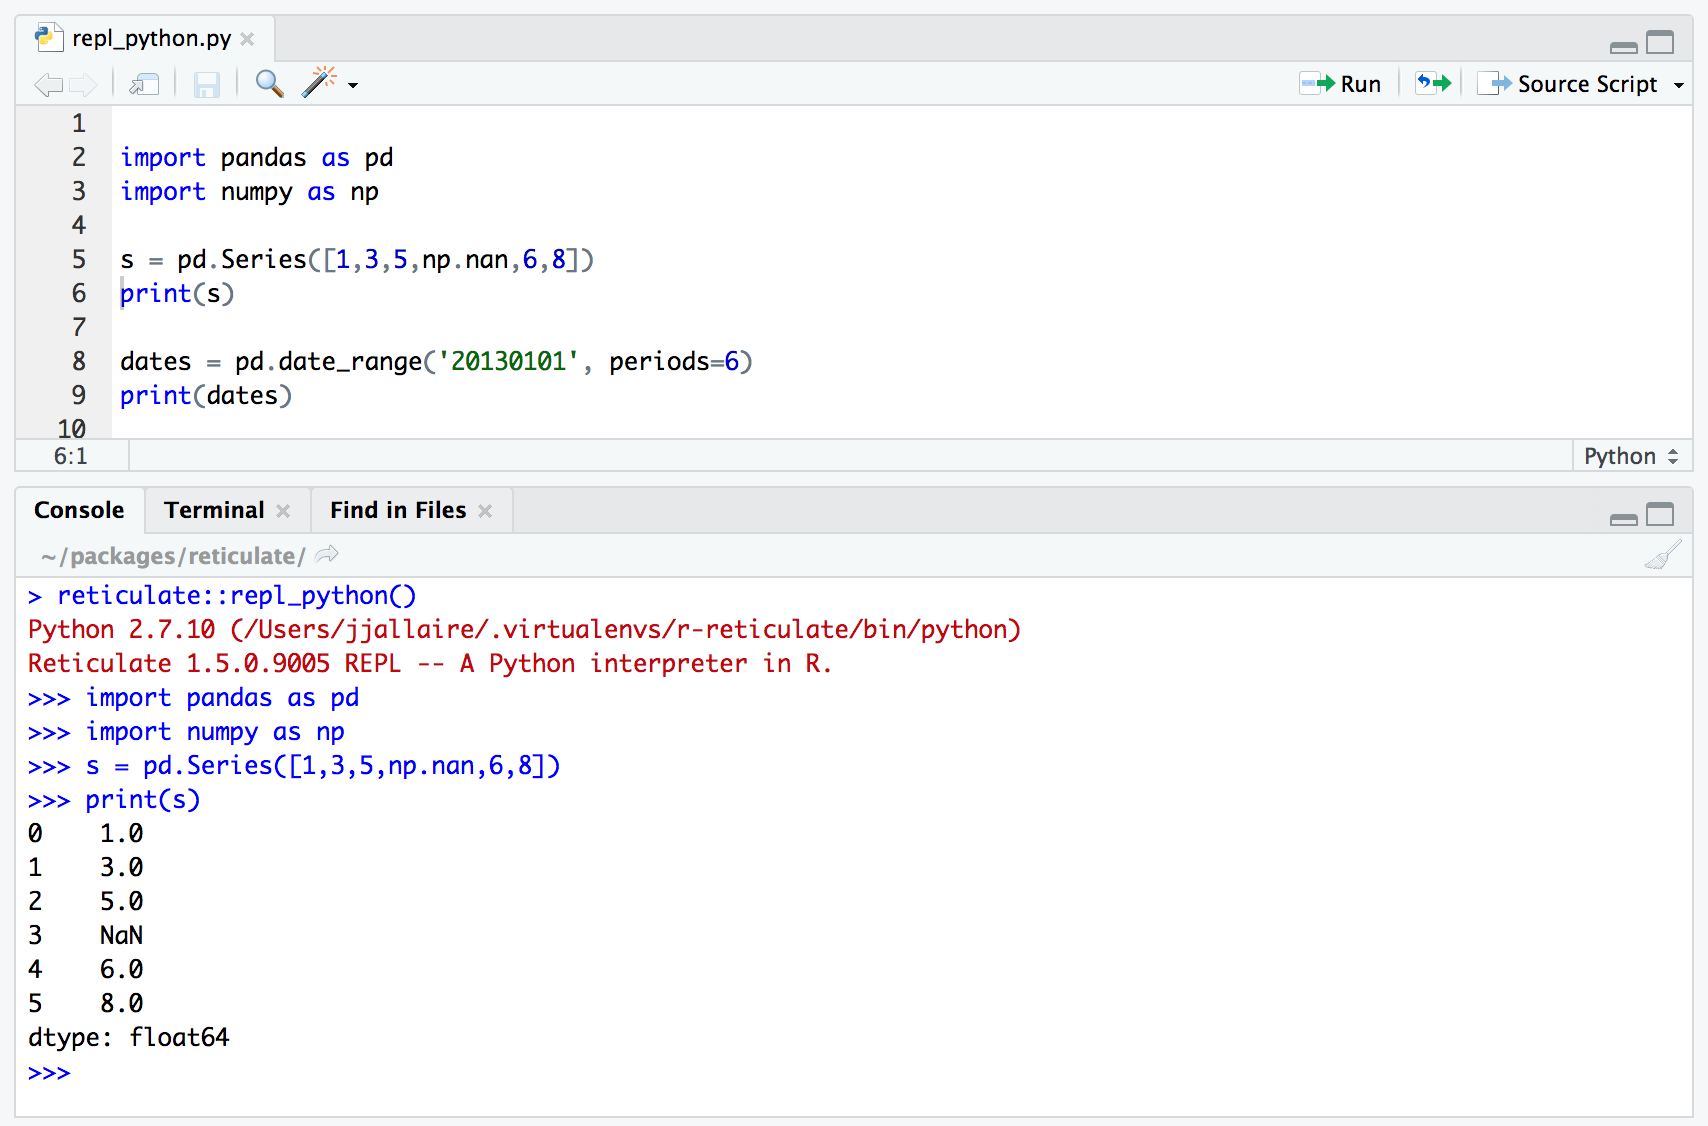Viewport: 1708px width, 1126px height.
Task: Click the 6:1 cursor position indicator
Action: point(70,456)
